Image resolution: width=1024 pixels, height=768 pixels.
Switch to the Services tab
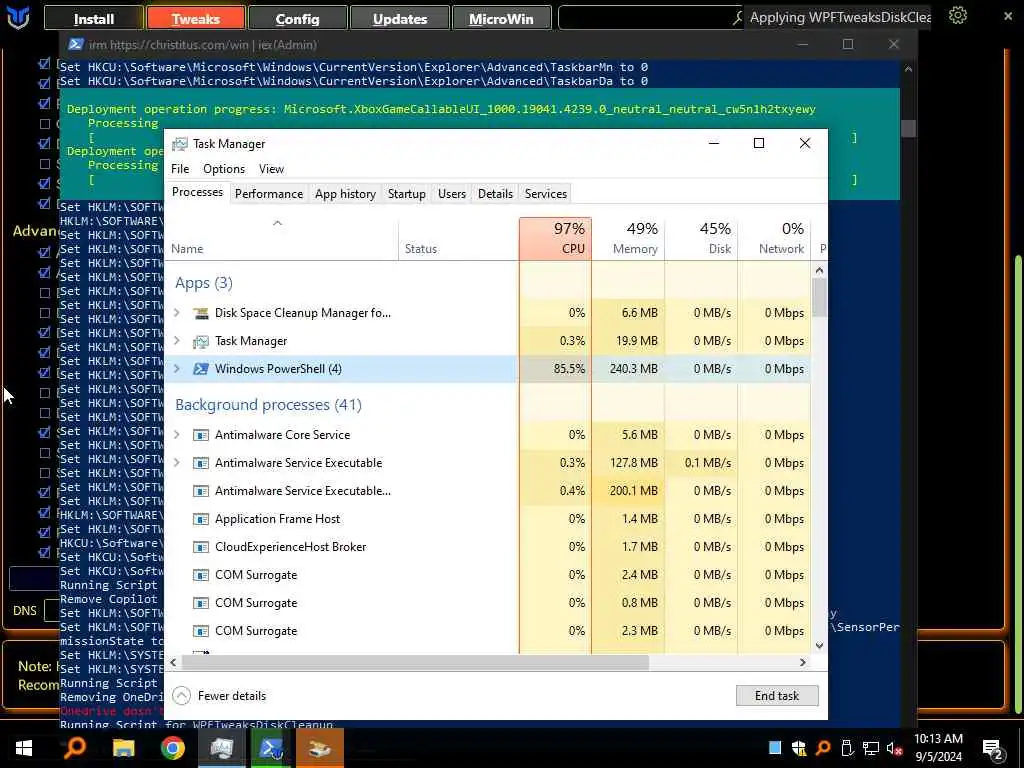(x=545, y=194)
